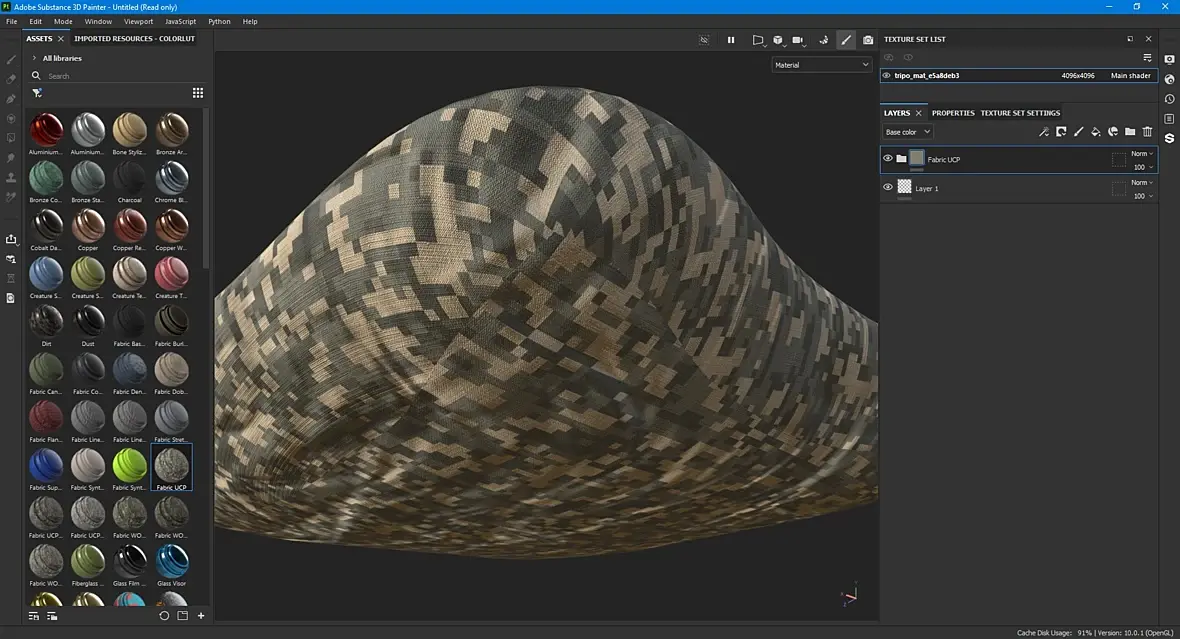Click the plus icon below assets

pyautogui.click(x=201, y=616)
